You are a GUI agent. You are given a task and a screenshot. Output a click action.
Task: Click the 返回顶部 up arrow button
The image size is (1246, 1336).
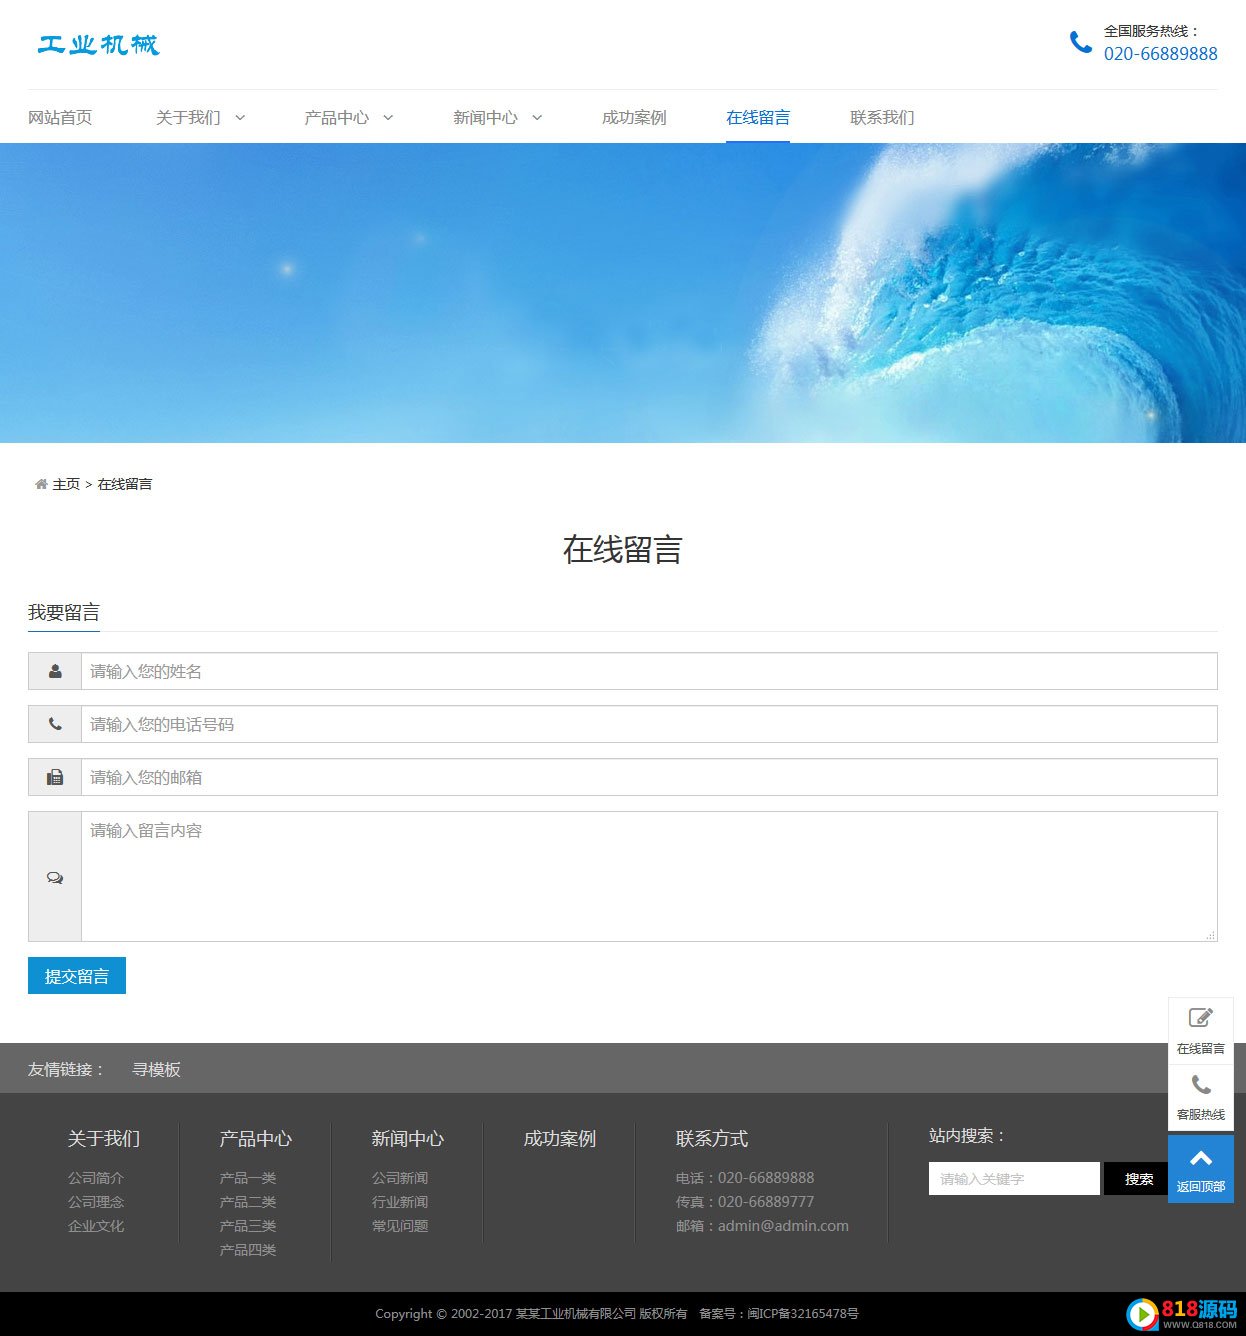1201,1169
